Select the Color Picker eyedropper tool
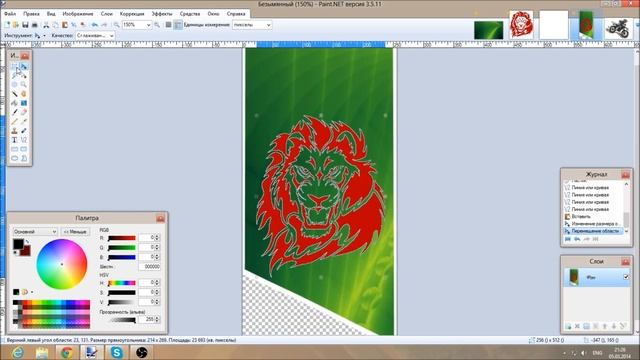Viewport: 640px width, 360px height. click(x=24, y=121)
